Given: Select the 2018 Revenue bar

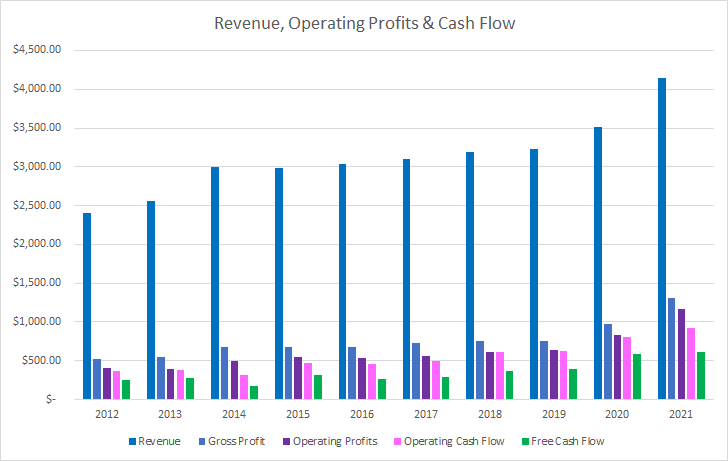Looking at the screenshot, I should coord(471,275).
